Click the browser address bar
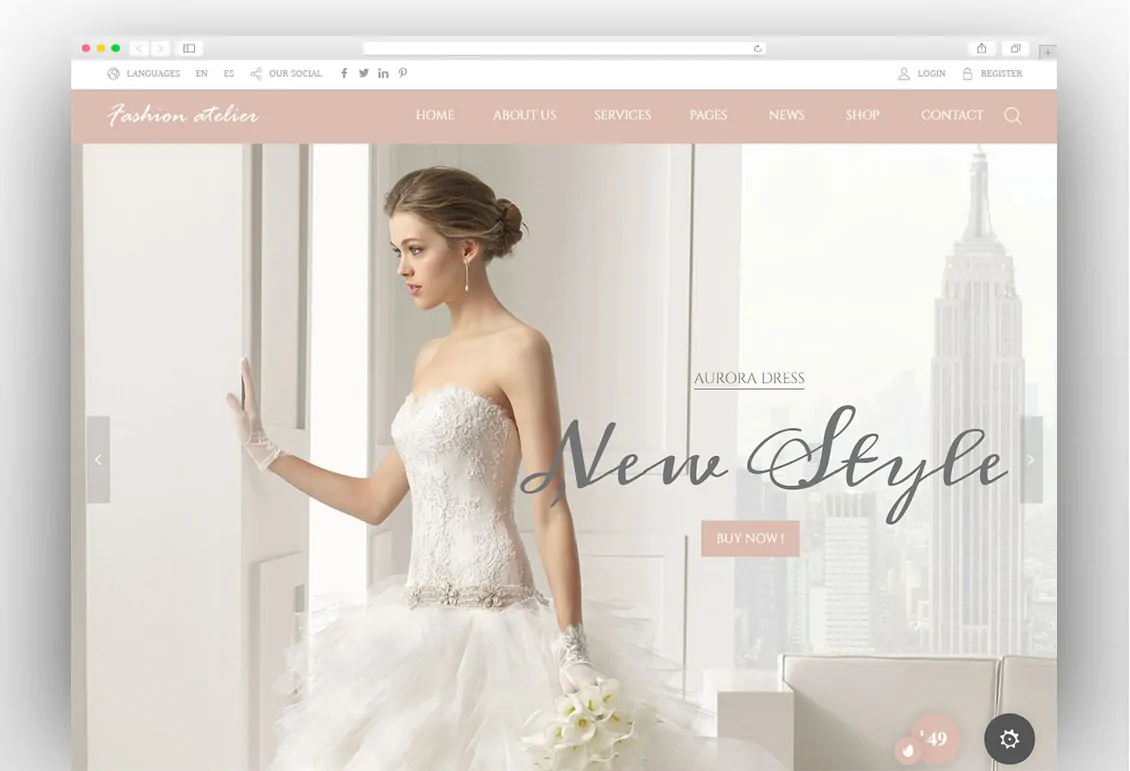Screen dimensions: 1130x771 (x=564, y=48)
